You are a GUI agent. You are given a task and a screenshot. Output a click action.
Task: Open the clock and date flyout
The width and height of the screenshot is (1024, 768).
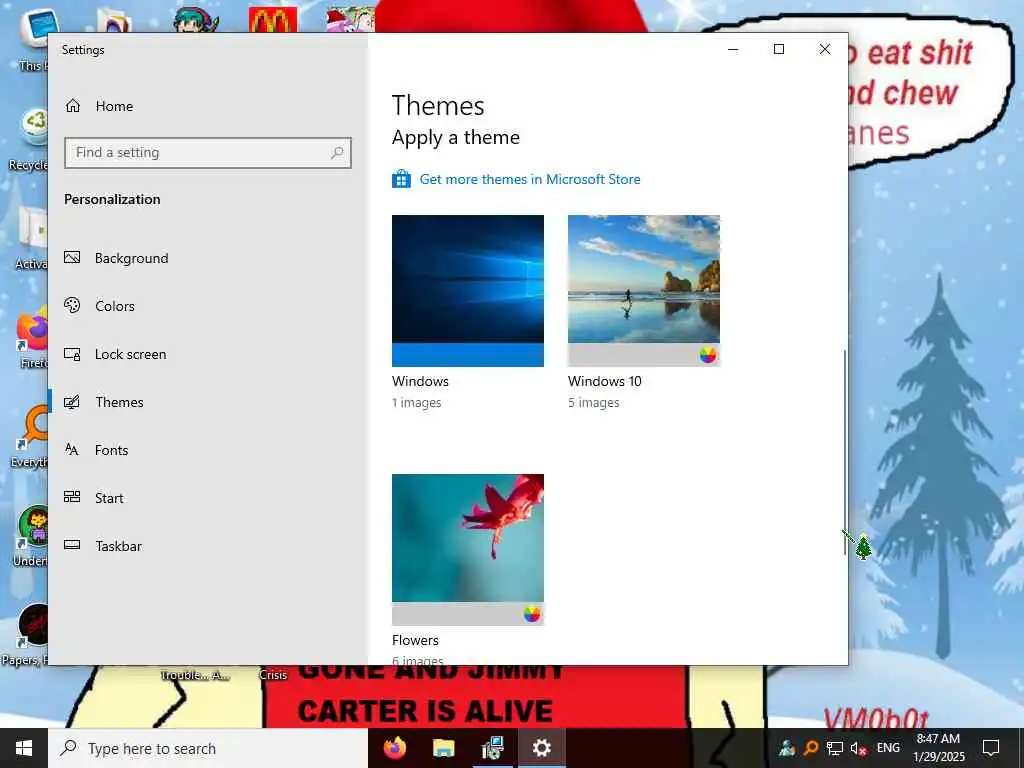pyautogui.click(x=938, y=748)
